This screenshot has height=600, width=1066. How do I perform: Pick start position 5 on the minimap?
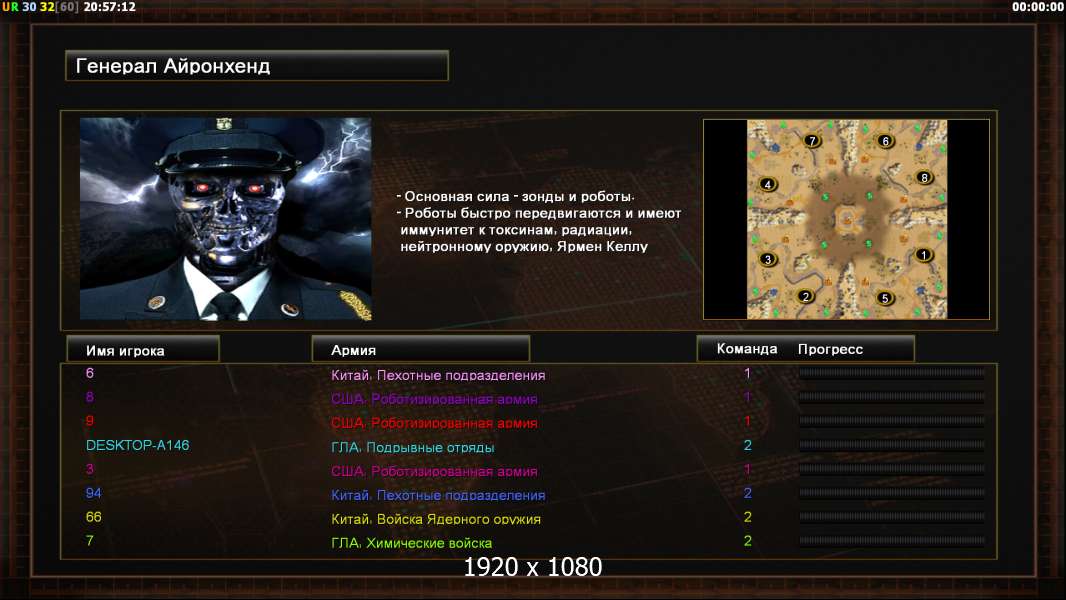tap(884, 298)
